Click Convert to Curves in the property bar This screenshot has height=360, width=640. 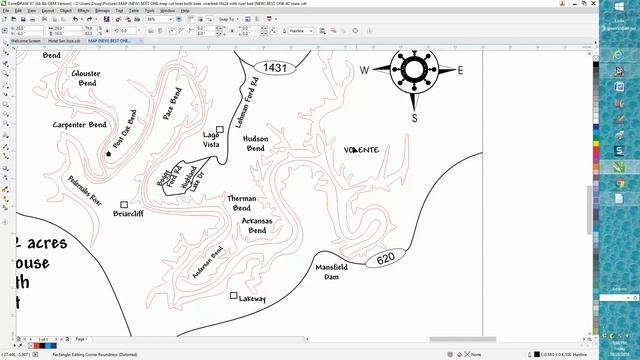pyautogui.click(x=355, y=31)
